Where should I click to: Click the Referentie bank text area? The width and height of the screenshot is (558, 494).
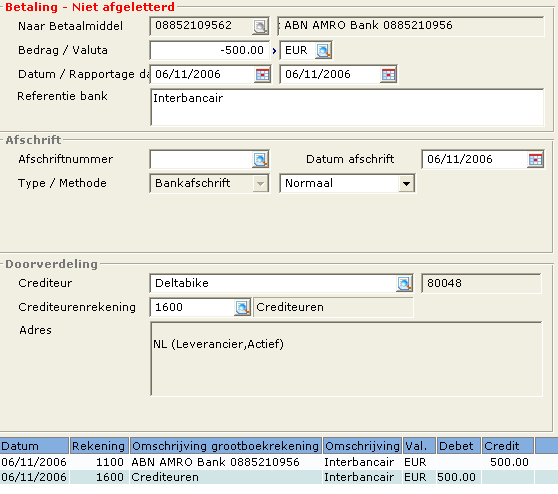tap(347, 107)
